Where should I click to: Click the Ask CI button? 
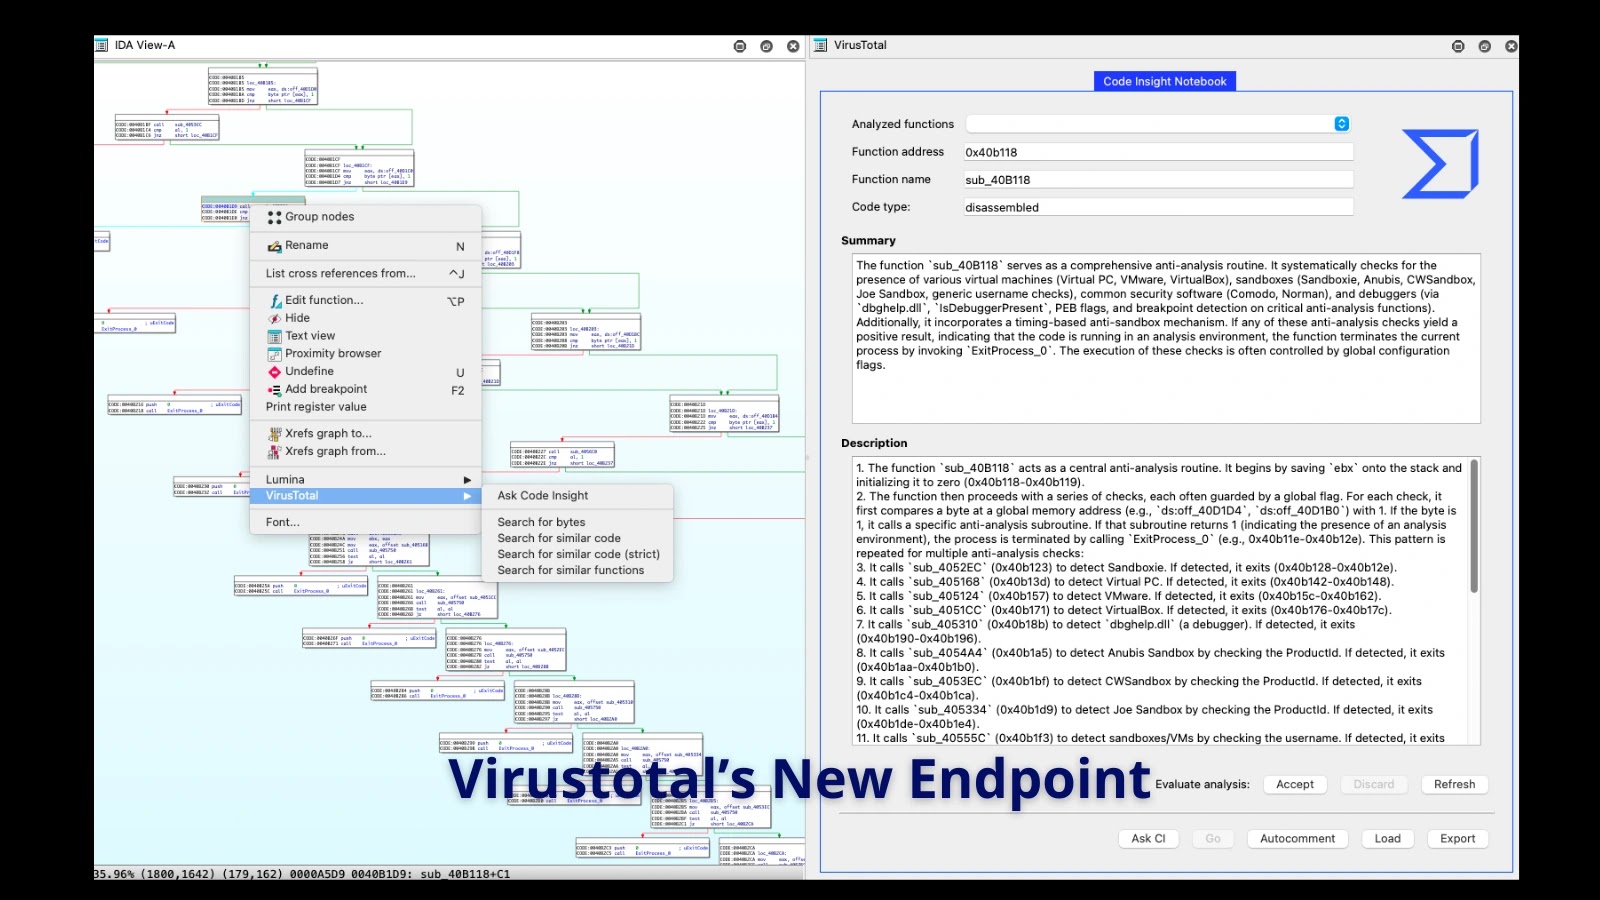pyautogui.click(x=1148, y=839)
